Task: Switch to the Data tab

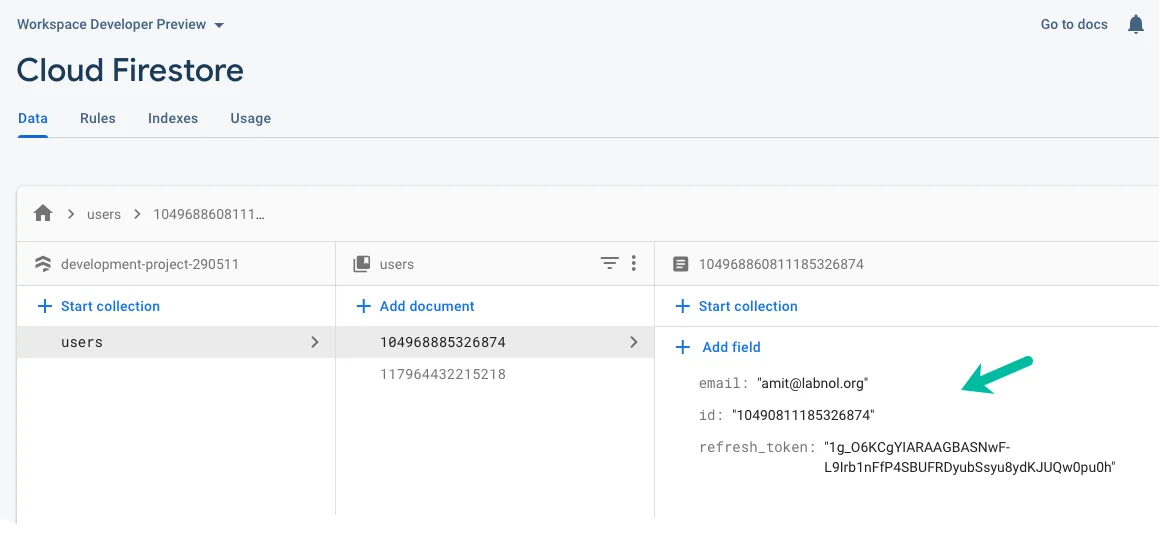Action: tap(33, 118)
